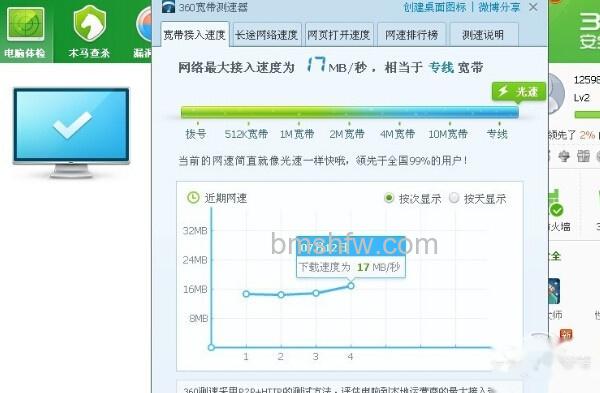Click the chart origin point marker

click(x=211, y=347)
